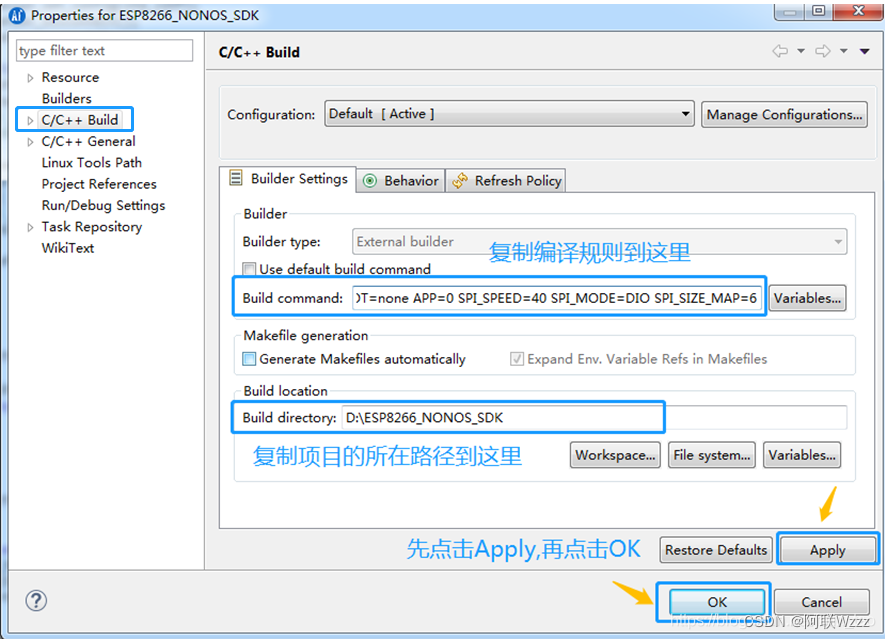Open the view menu triangle in the header
The image size is (885, 639).
(x=865, y=51)
